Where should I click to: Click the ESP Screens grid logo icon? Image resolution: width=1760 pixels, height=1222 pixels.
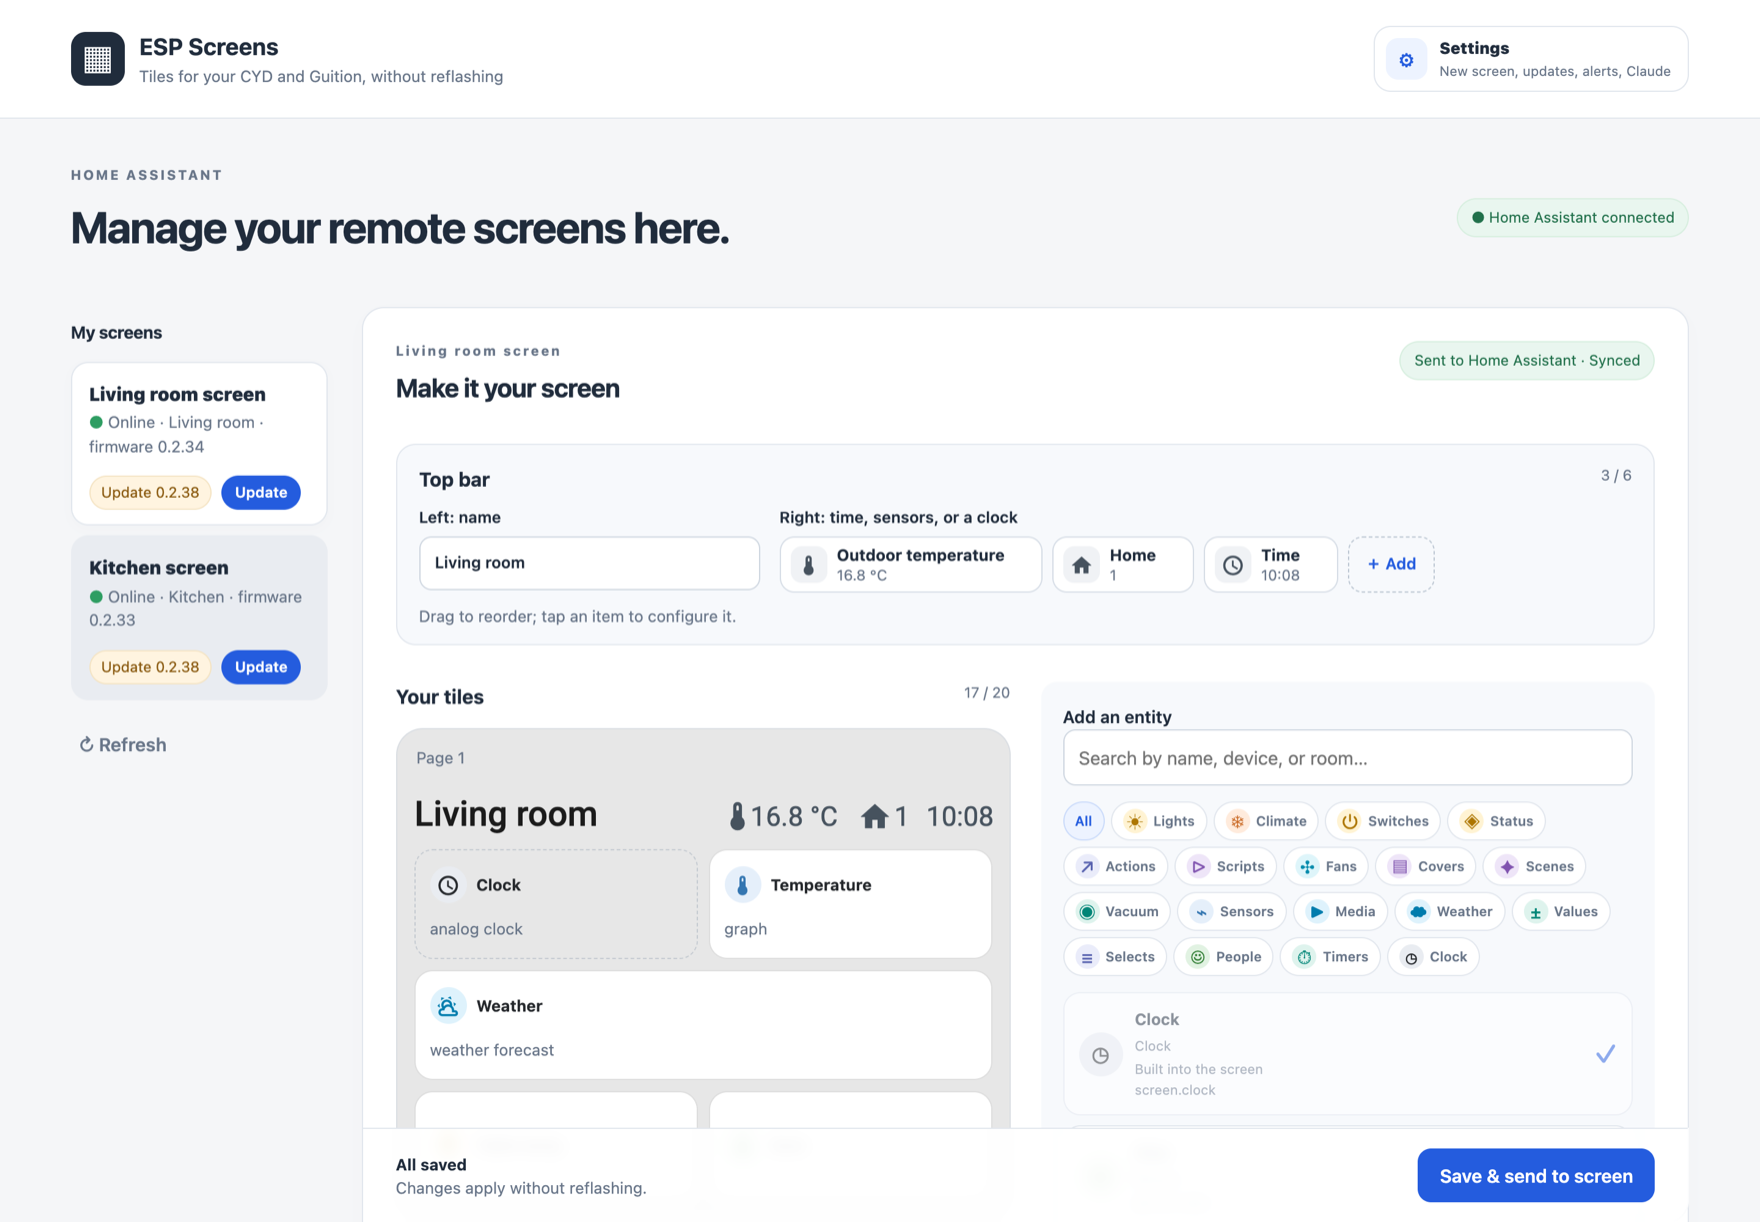click(x=97, y=59)
